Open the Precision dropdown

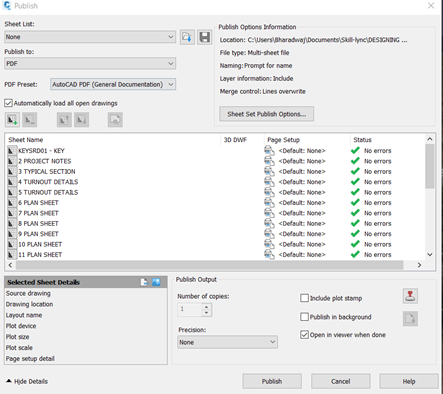click(x=227, y=342)
